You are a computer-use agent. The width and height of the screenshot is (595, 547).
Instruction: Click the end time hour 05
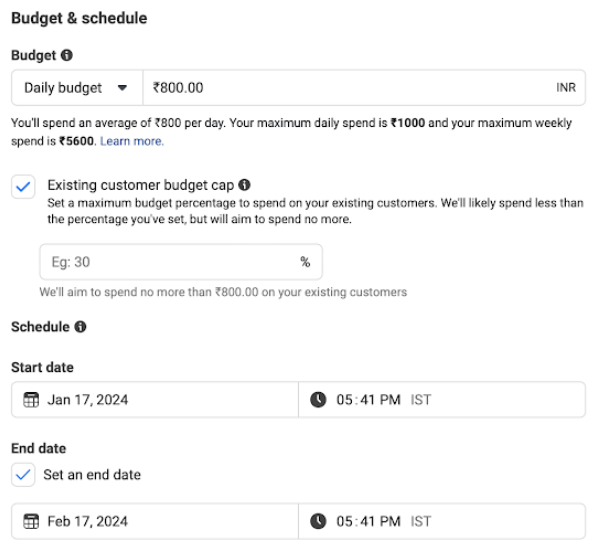344,521
